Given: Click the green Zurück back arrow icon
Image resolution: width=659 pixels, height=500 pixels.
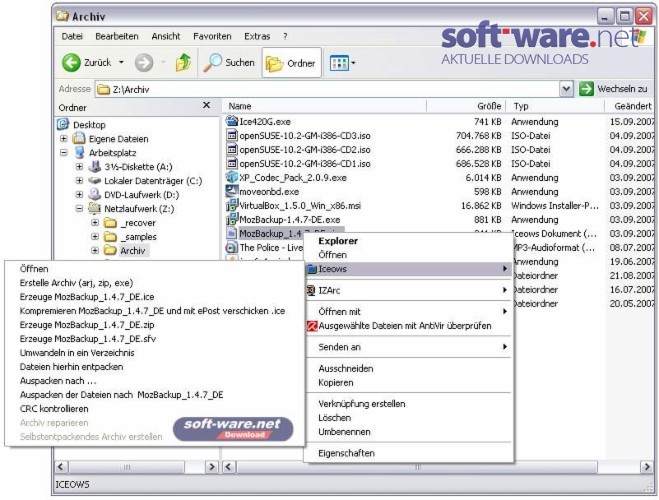Looking at the screenshot, I should tap(71, 63).
